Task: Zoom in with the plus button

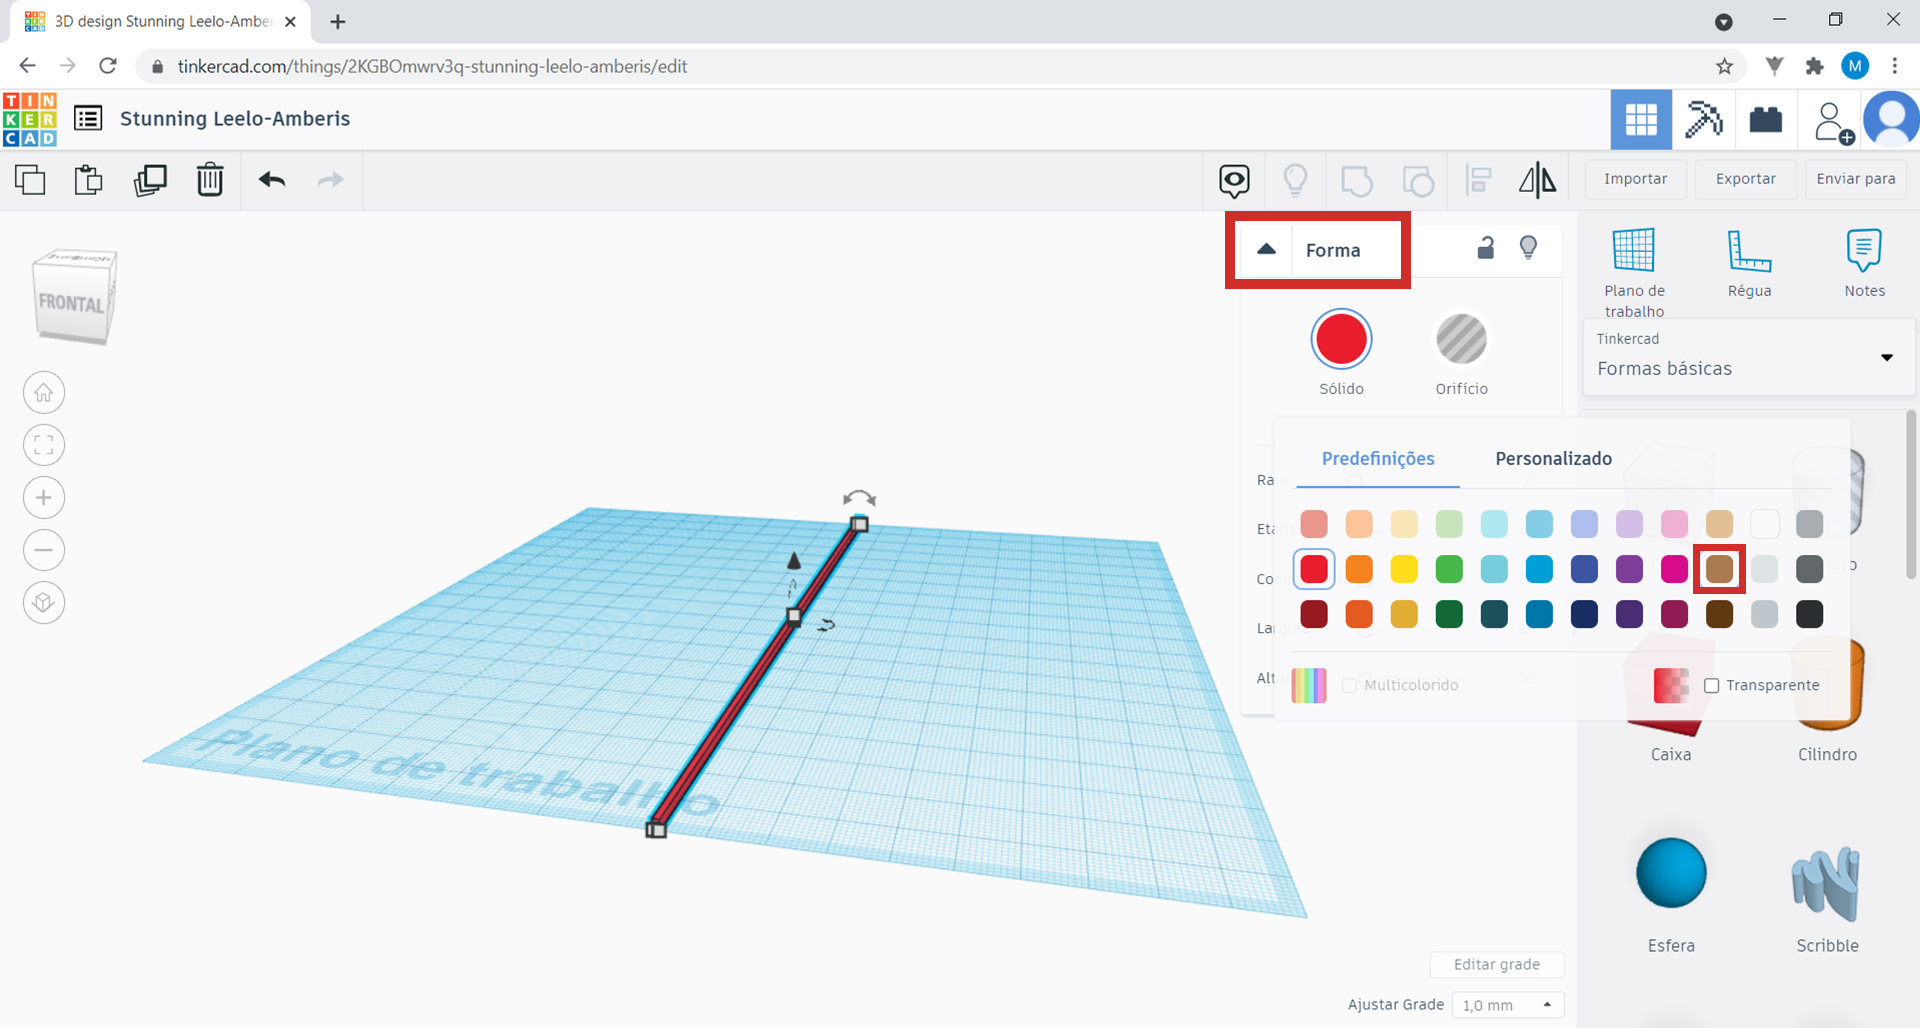Action: pyautogui.click(x=44, y=498)
